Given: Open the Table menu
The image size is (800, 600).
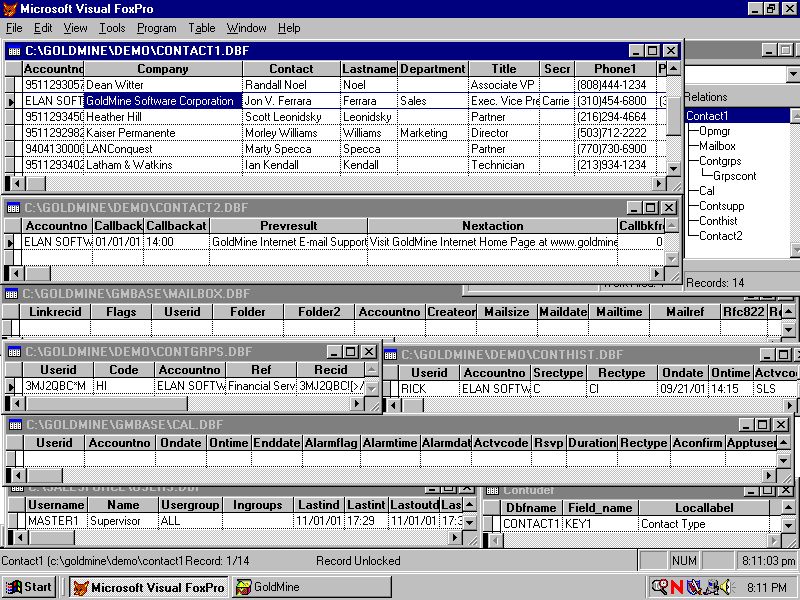Looking at the screenshot, I should 202,28.
